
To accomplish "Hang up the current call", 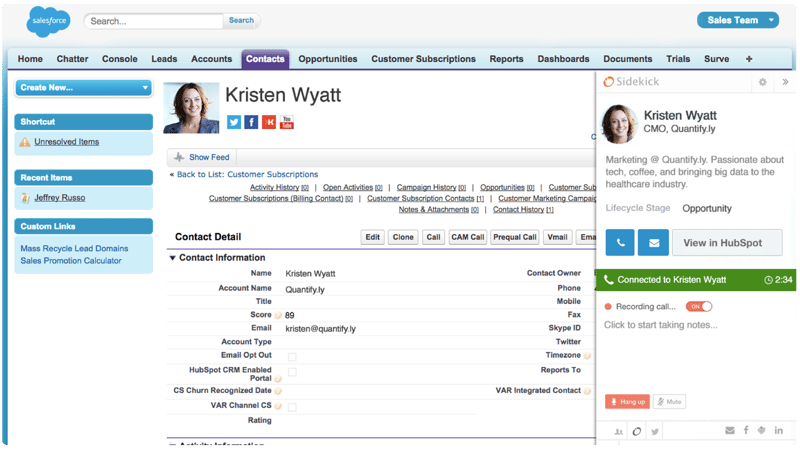I will (628, 402).
